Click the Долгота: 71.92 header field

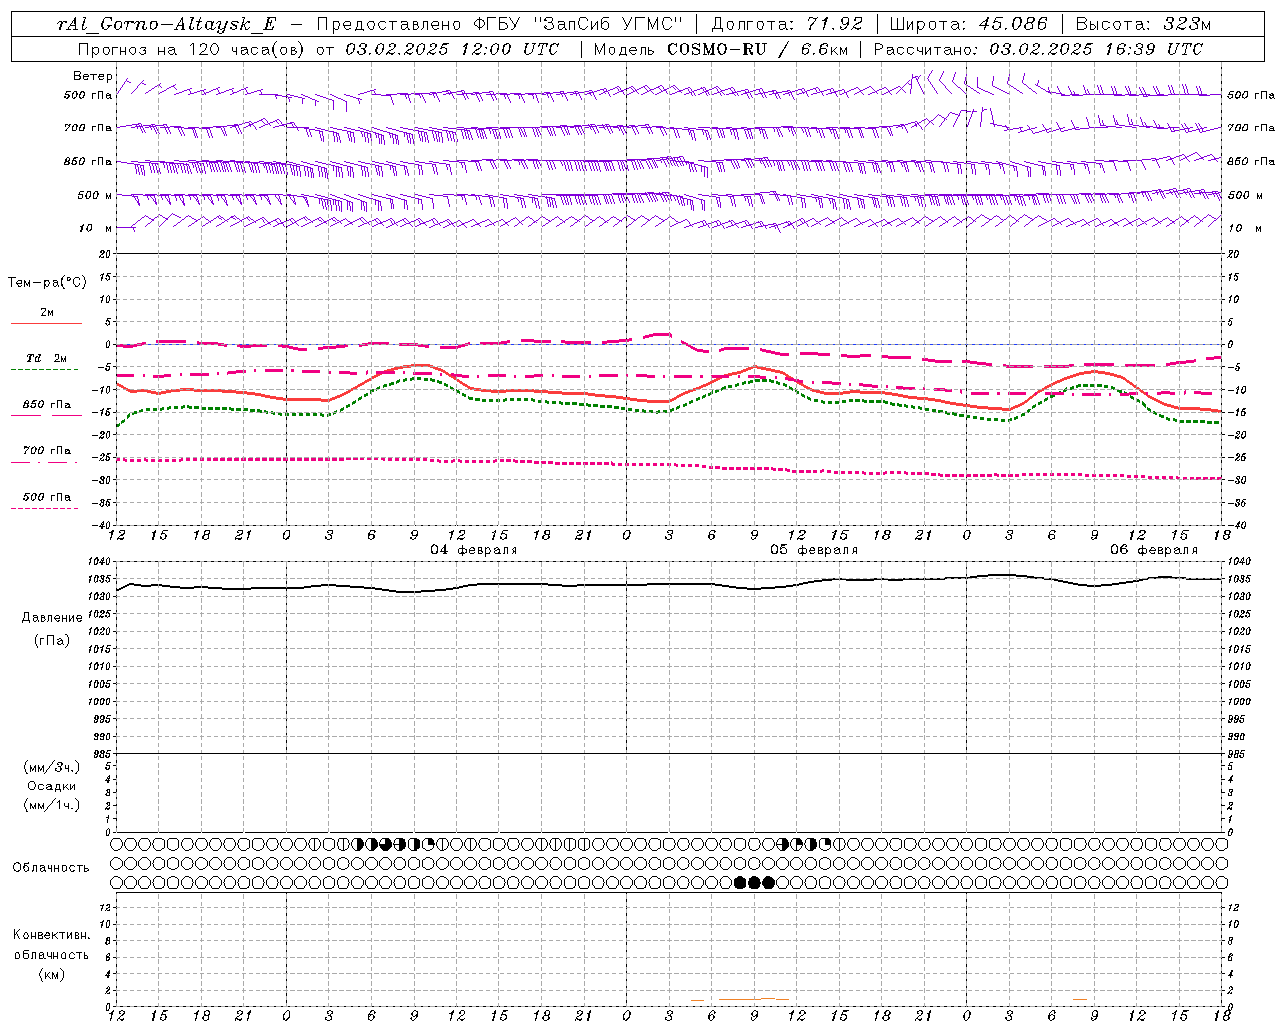click(x=787, y=25)
